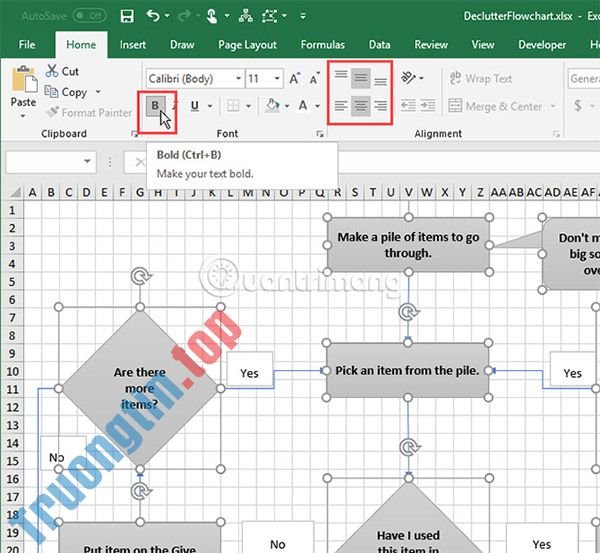Select the 'Are there more items?' diamond

tap(140, 388)
